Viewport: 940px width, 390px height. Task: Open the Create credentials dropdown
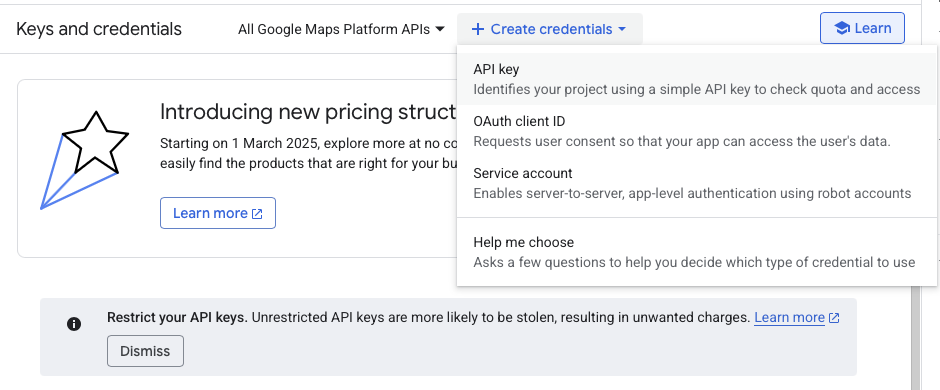click(x=549, y=29)
